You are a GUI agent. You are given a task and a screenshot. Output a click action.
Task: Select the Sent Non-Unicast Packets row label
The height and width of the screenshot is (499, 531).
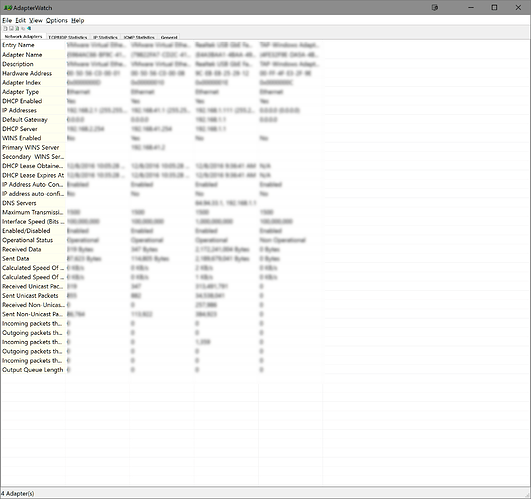pyautogui.click(x=33, y=314)
